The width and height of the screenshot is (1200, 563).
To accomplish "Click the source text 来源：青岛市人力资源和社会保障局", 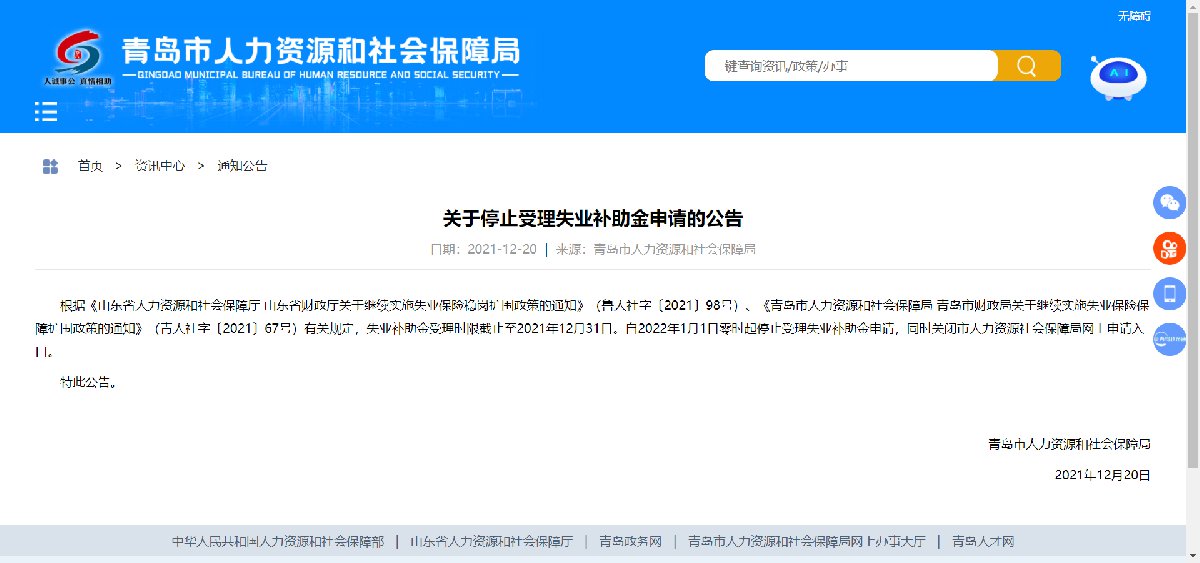I will point(655,249).
